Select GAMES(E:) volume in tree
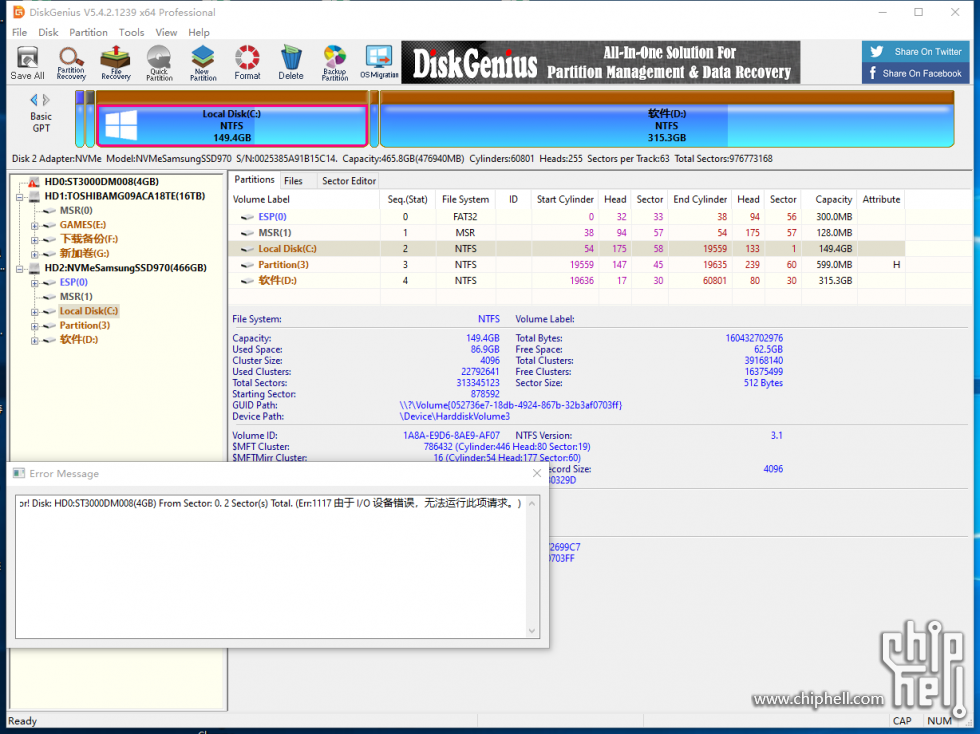The image size is (980, 734). 82,225
